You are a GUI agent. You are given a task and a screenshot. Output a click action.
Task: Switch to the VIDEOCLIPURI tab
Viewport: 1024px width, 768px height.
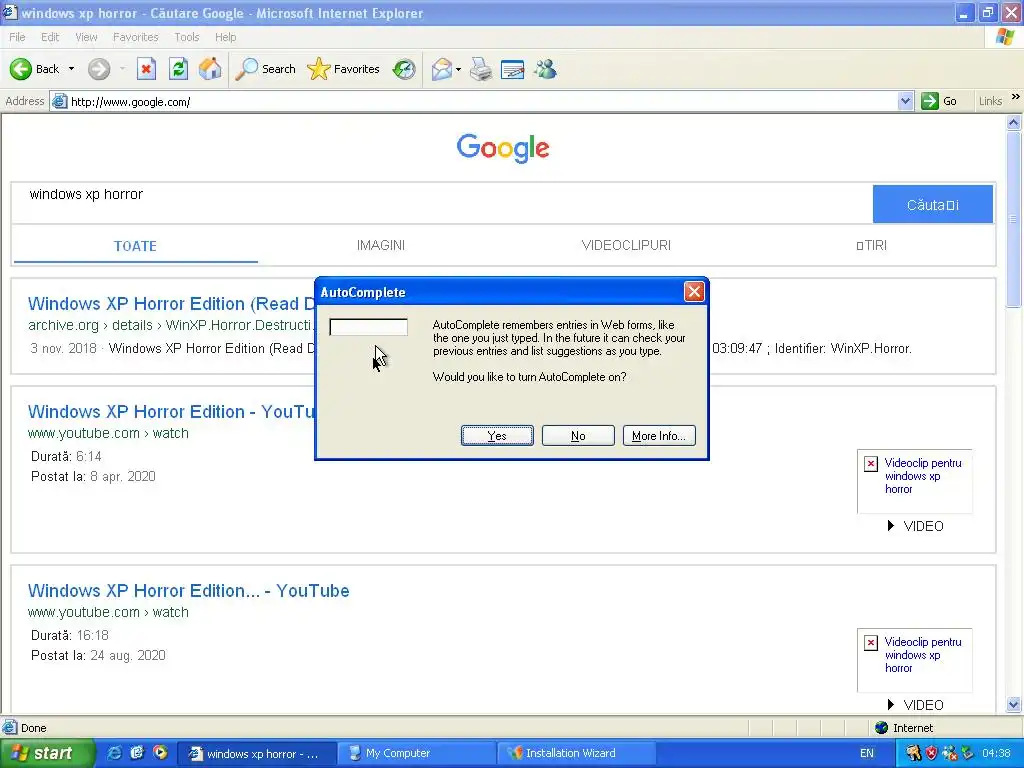[626, 246]
